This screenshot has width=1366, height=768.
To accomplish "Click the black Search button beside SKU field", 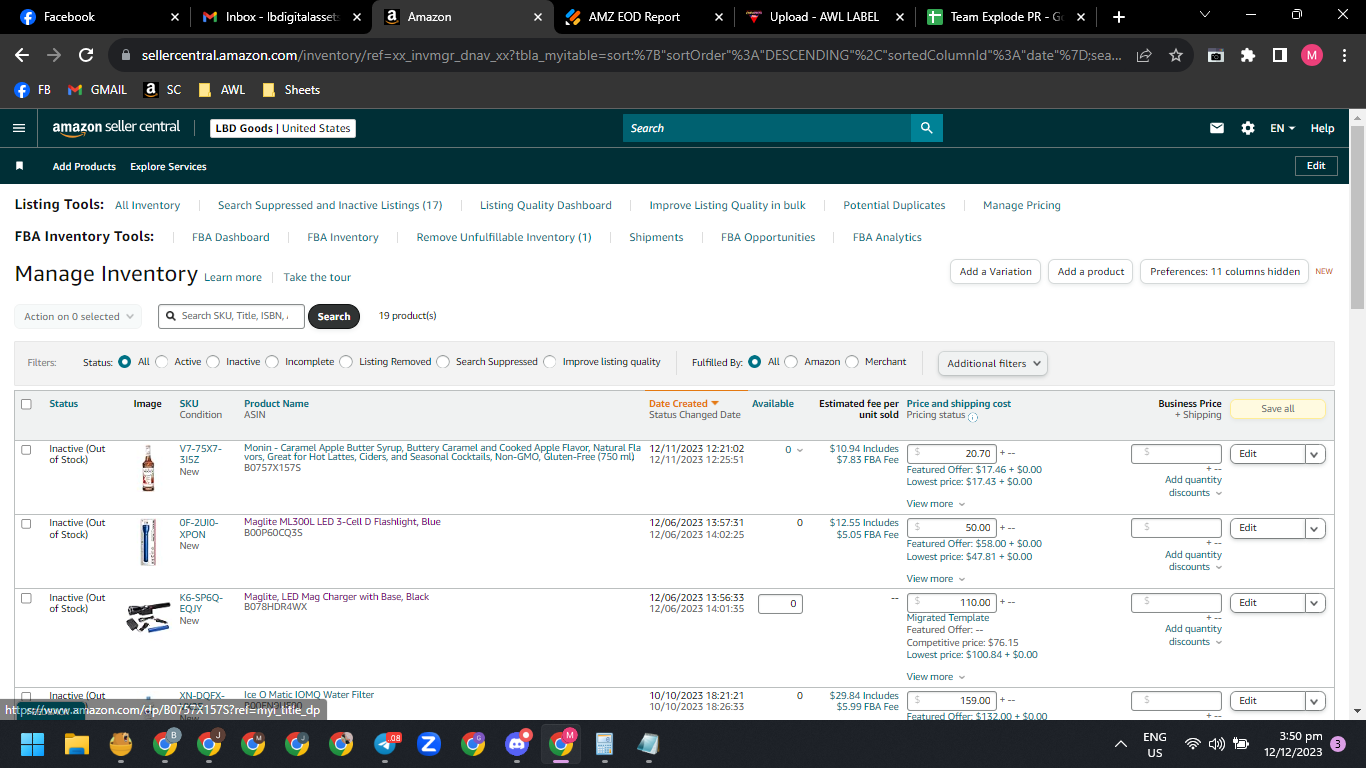I will coord(334,316).
